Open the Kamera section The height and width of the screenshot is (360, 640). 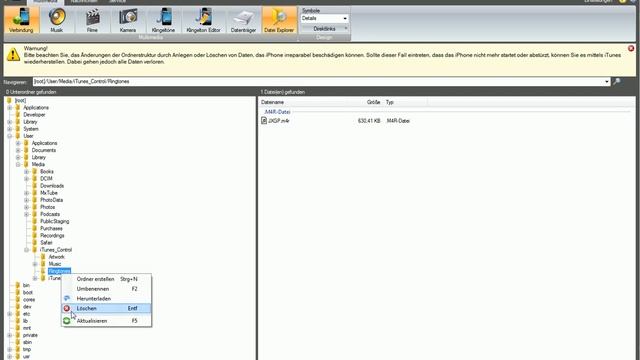click(x=128, y=20)
